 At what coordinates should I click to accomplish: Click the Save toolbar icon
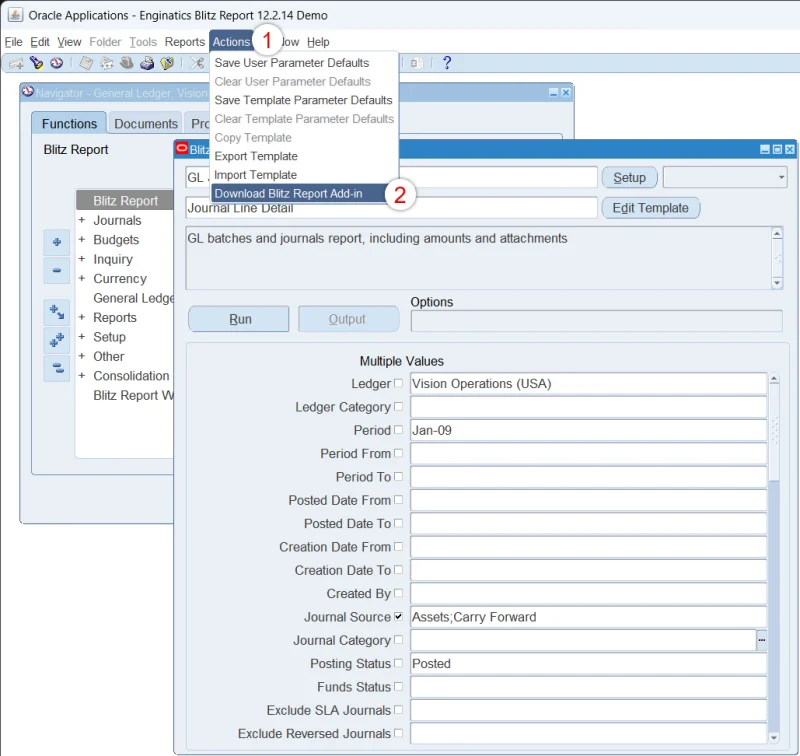86,63
